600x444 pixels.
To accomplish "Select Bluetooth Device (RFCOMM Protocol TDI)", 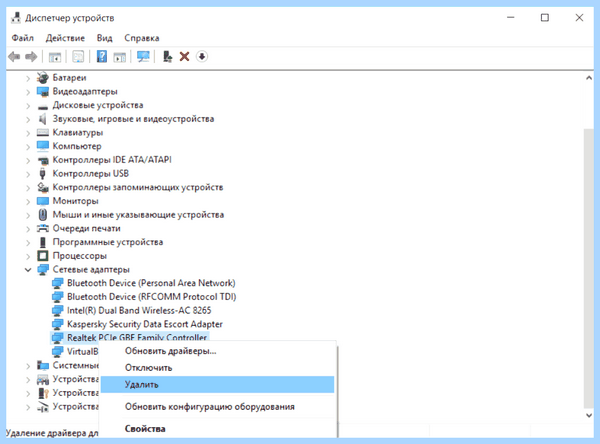I will (x=152, y=297).
